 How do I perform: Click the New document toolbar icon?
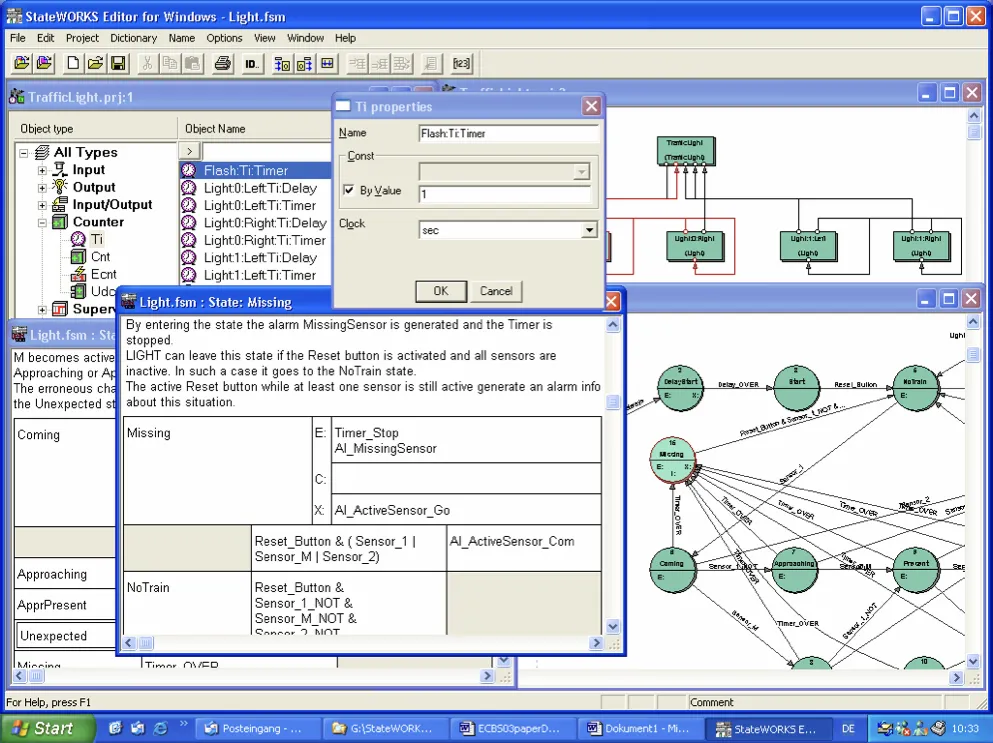[x=73, y=64]
